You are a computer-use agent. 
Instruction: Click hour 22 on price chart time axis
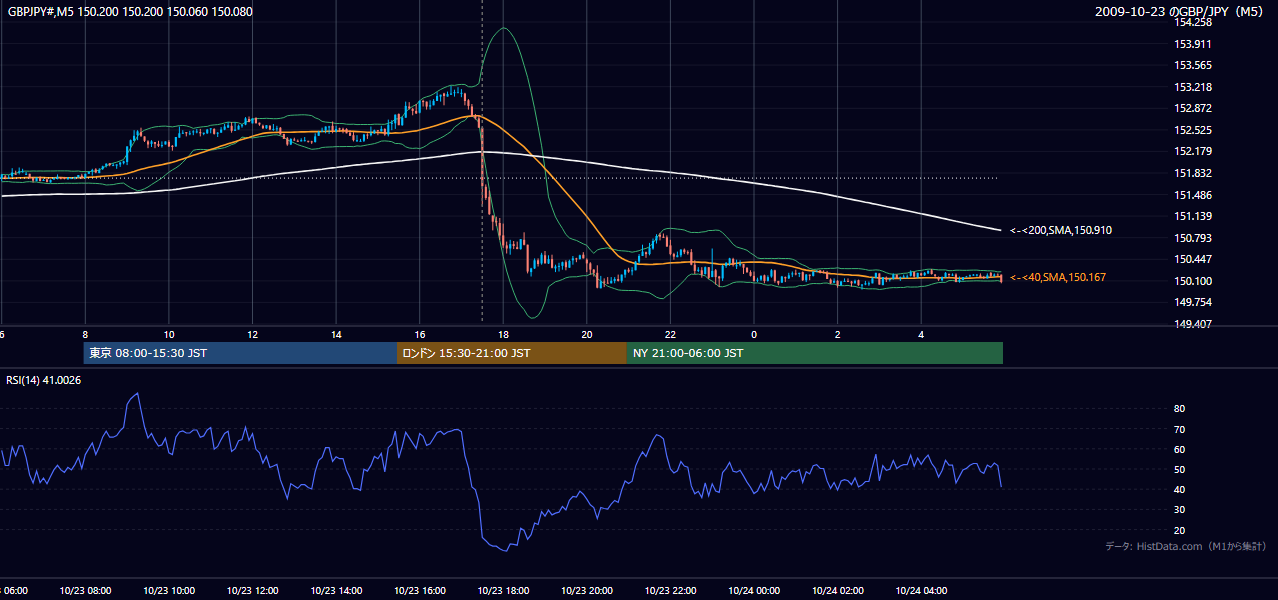point(670,335)
